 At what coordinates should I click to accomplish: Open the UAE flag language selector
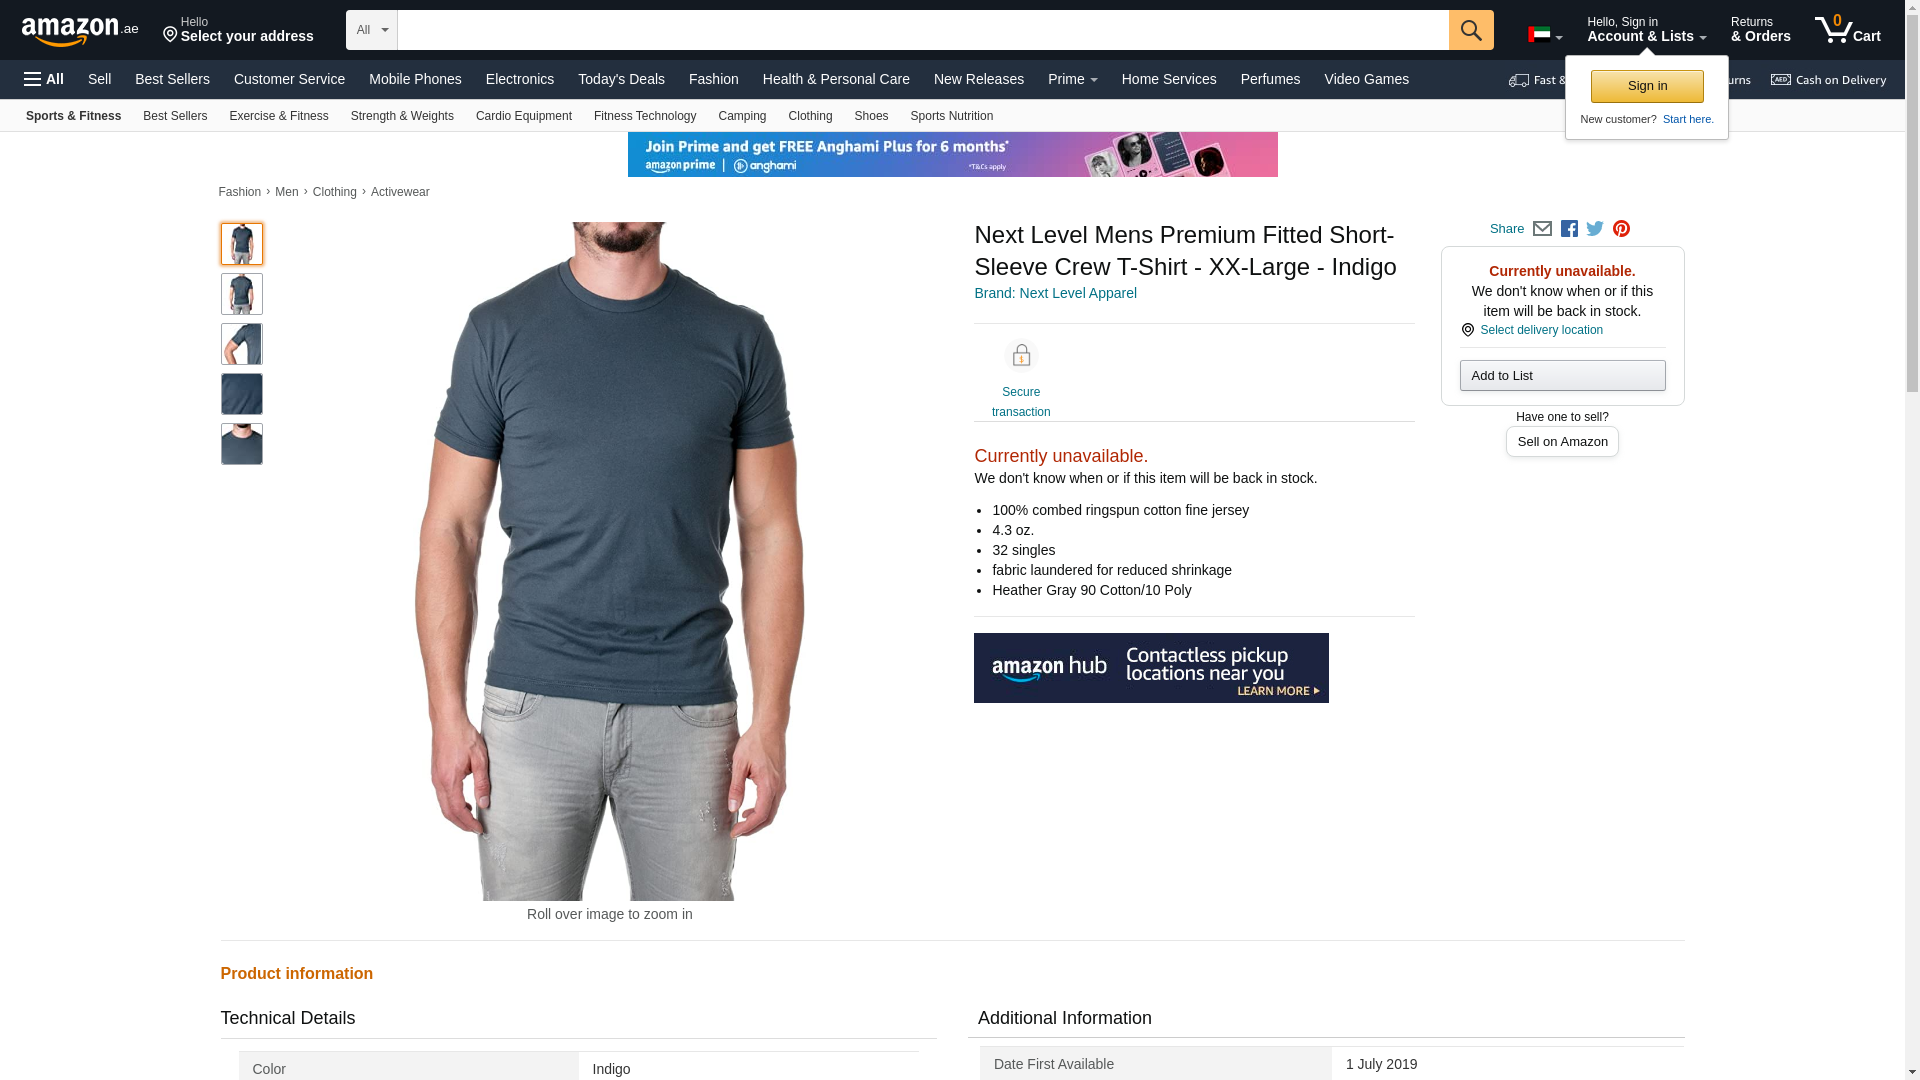tap(1545, 35)
